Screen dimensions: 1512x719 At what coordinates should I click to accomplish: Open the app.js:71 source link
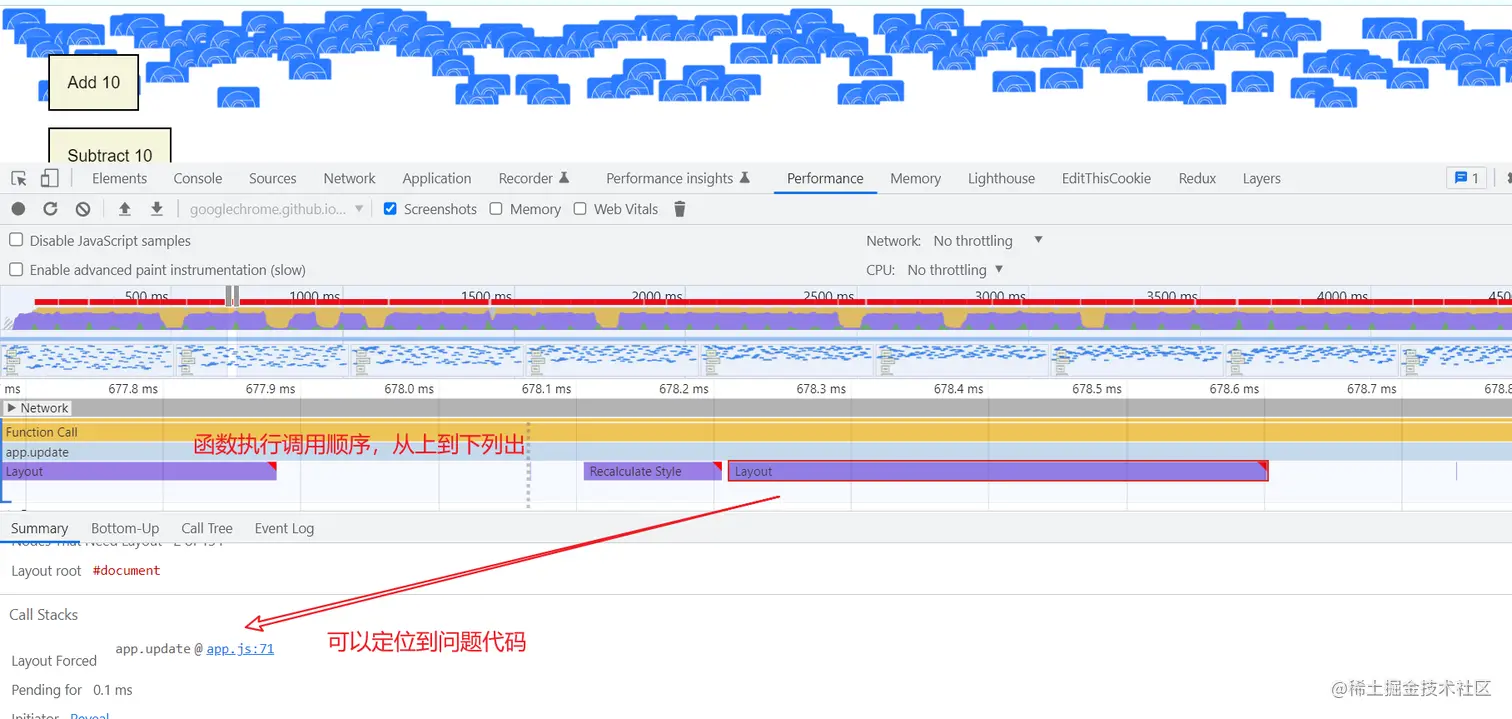pyautogui.click(x=240, y=649)
